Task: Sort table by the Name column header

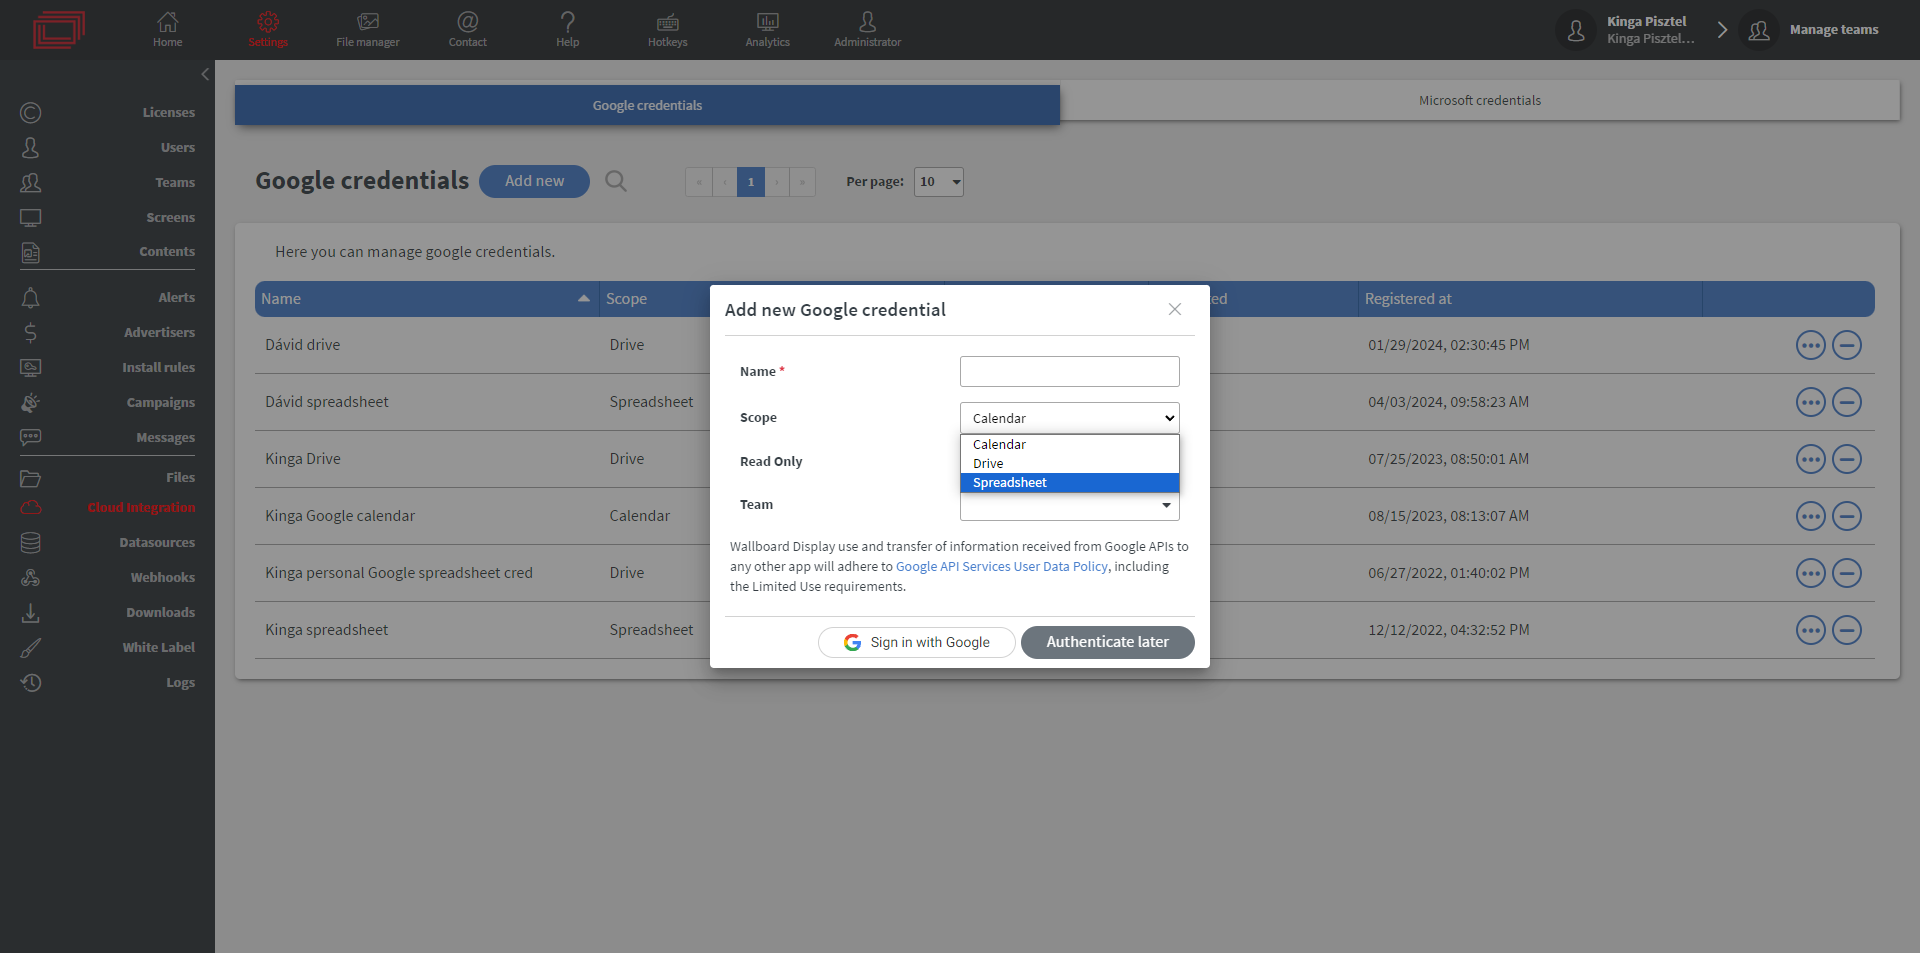Action: pos(427,299)
